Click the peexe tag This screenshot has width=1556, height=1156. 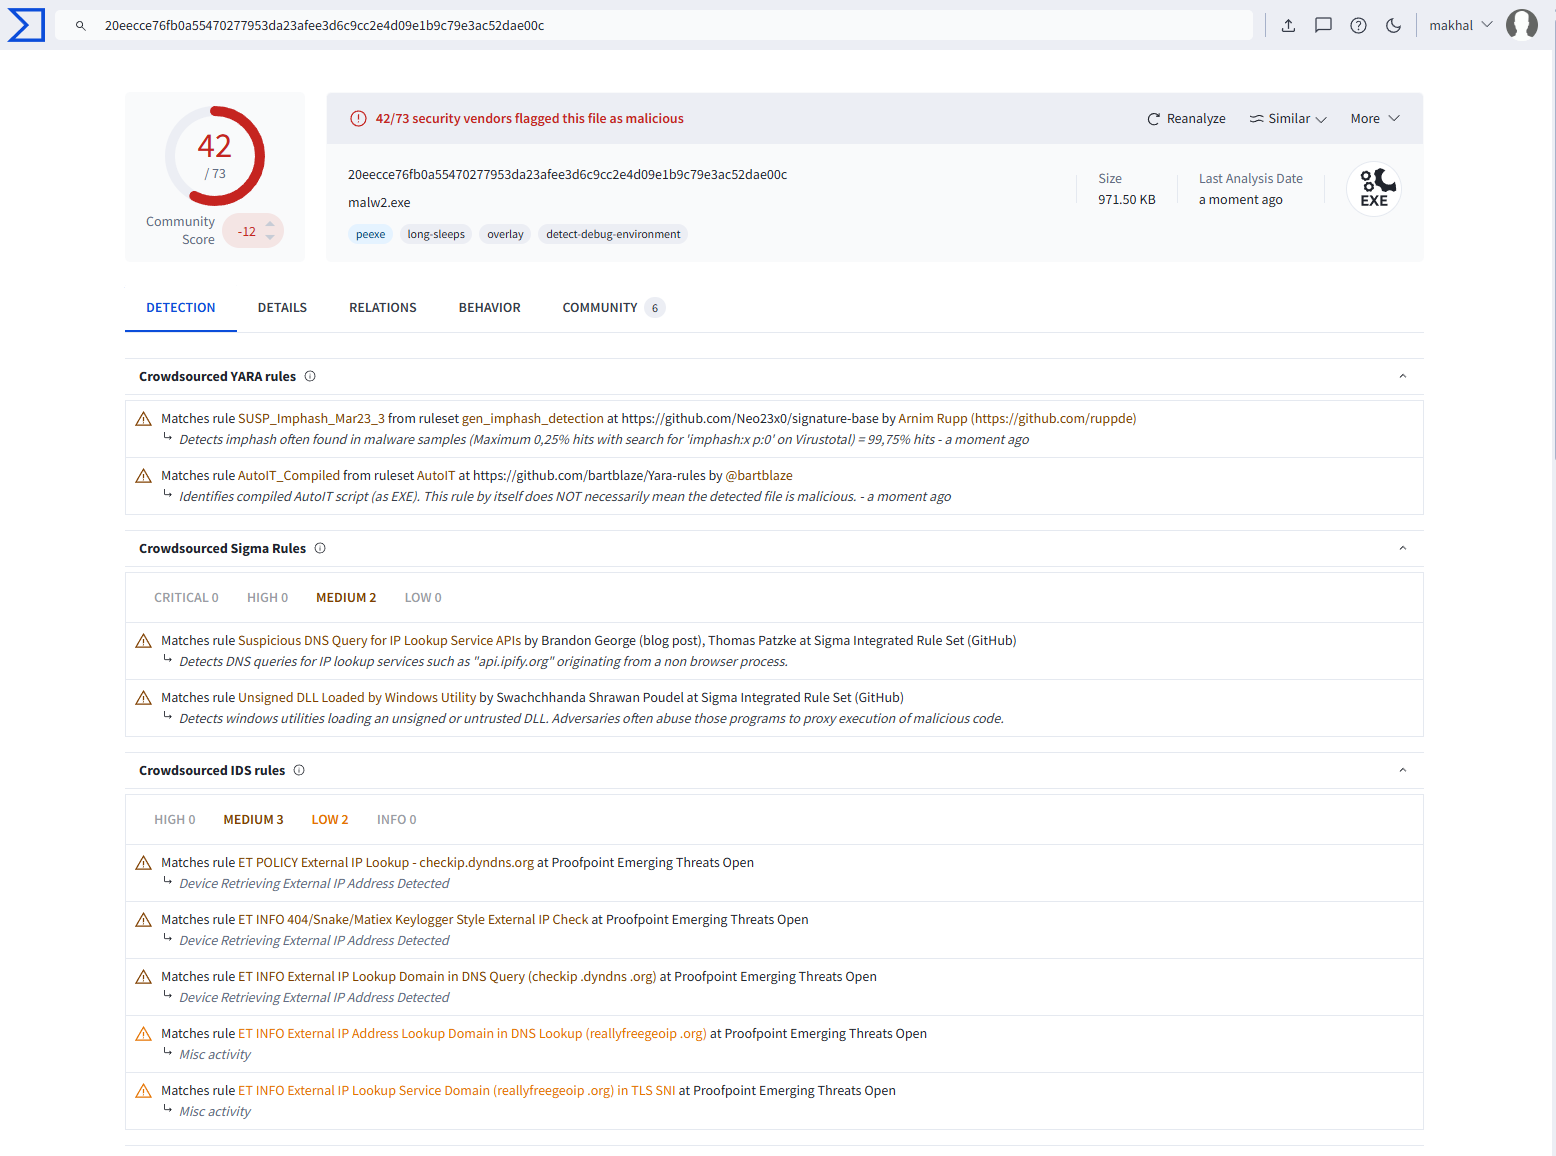pos(371,234)
